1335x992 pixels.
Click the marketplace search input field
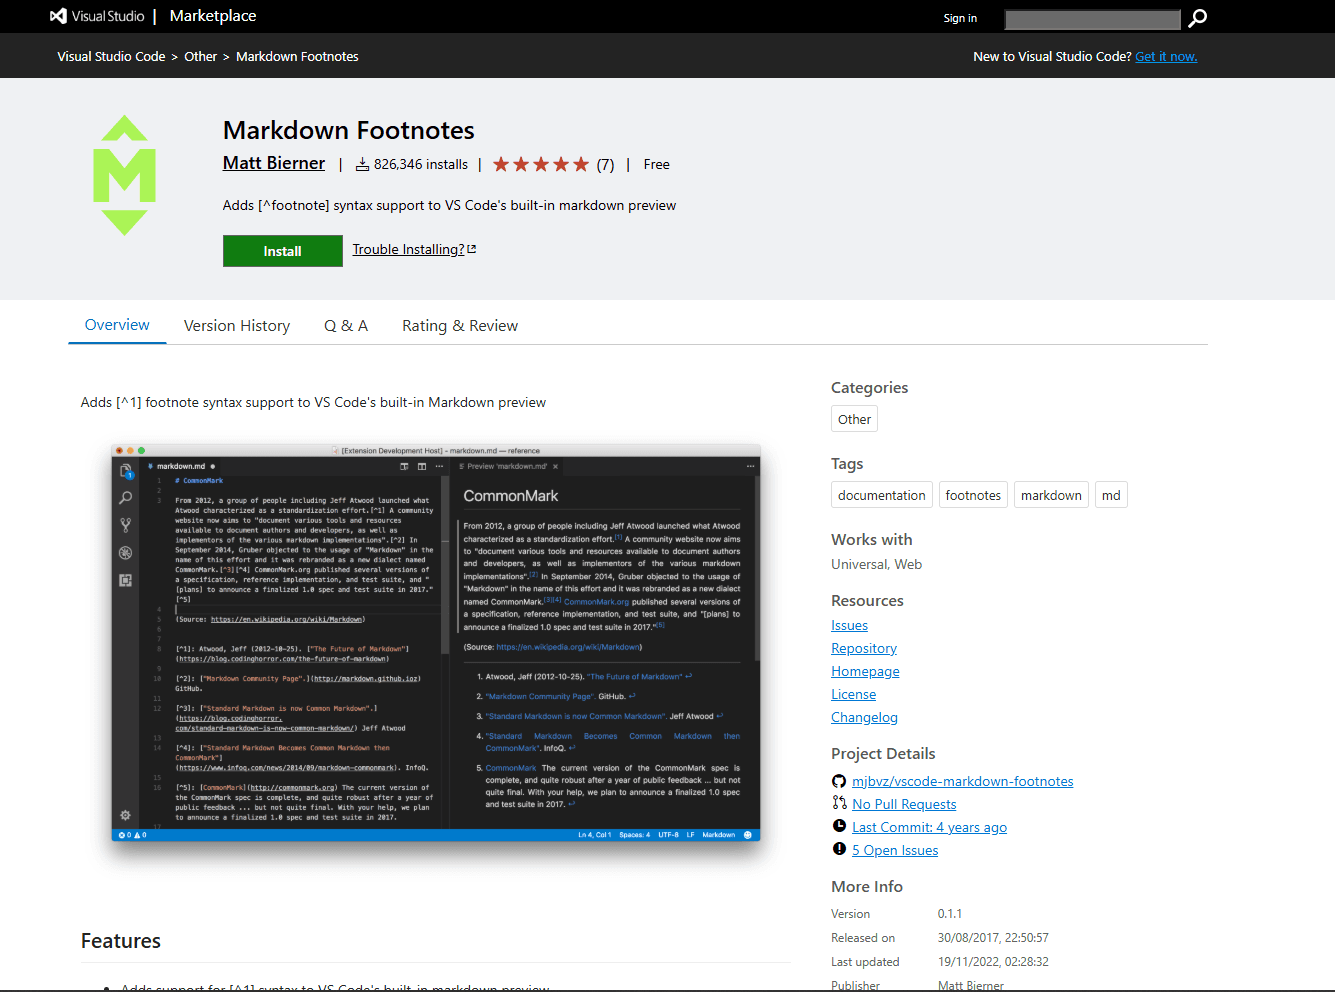coord(1092,19)
